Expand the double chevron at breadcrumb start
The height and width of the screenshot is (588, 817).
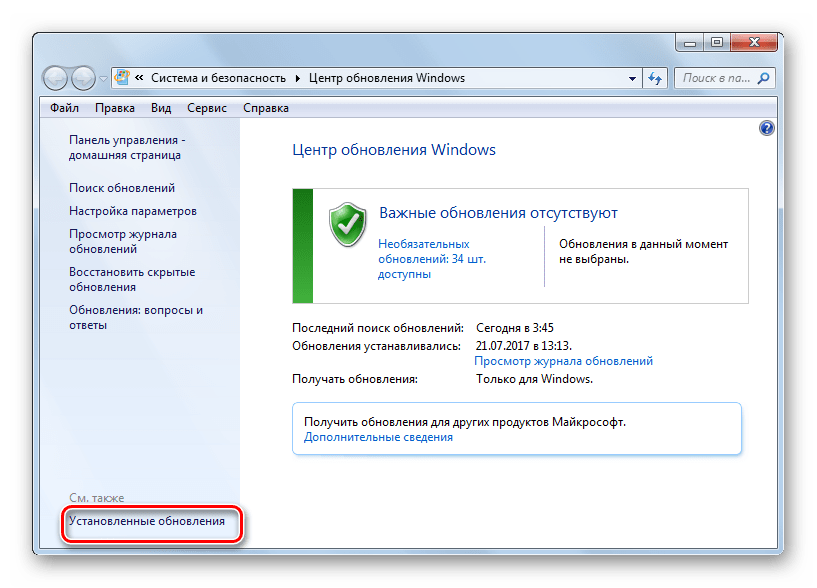139,78
